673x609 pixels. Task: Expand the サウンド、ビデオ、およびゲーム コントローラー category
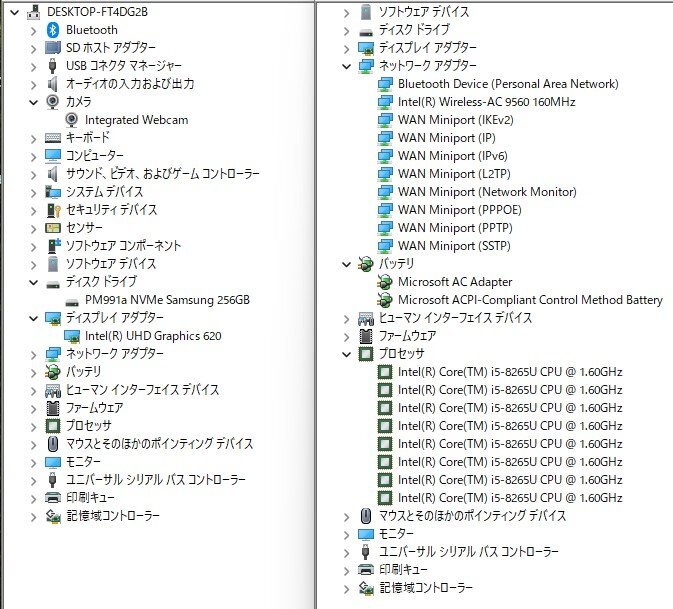click(33, 174)
